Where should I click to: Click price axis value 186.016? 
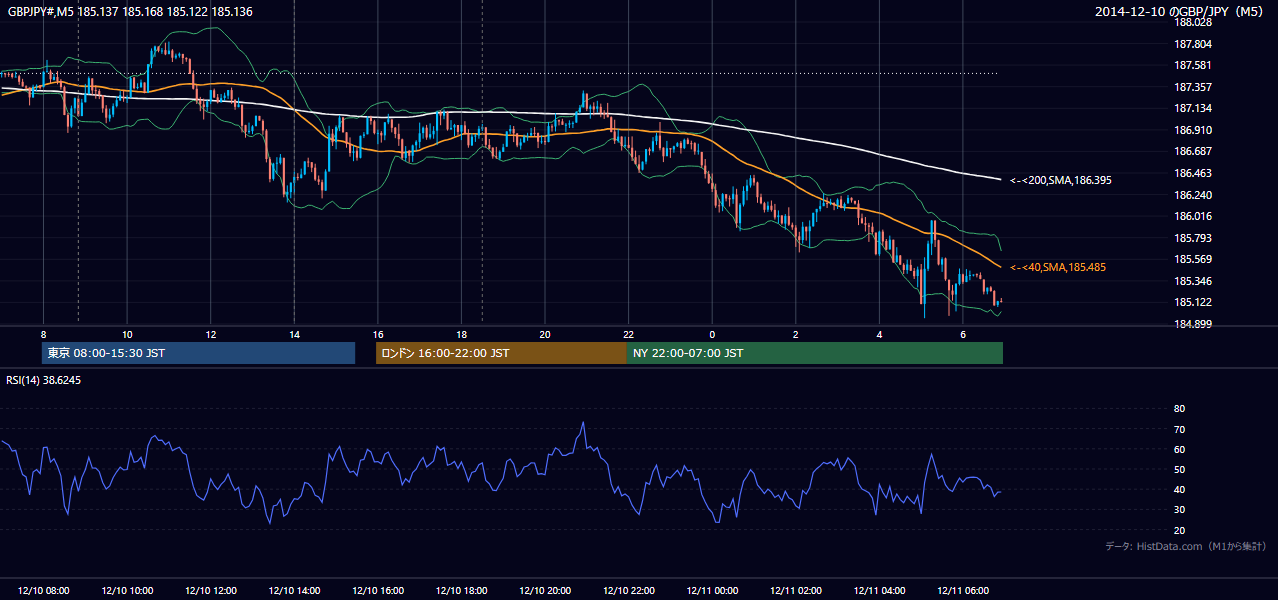1193,216
